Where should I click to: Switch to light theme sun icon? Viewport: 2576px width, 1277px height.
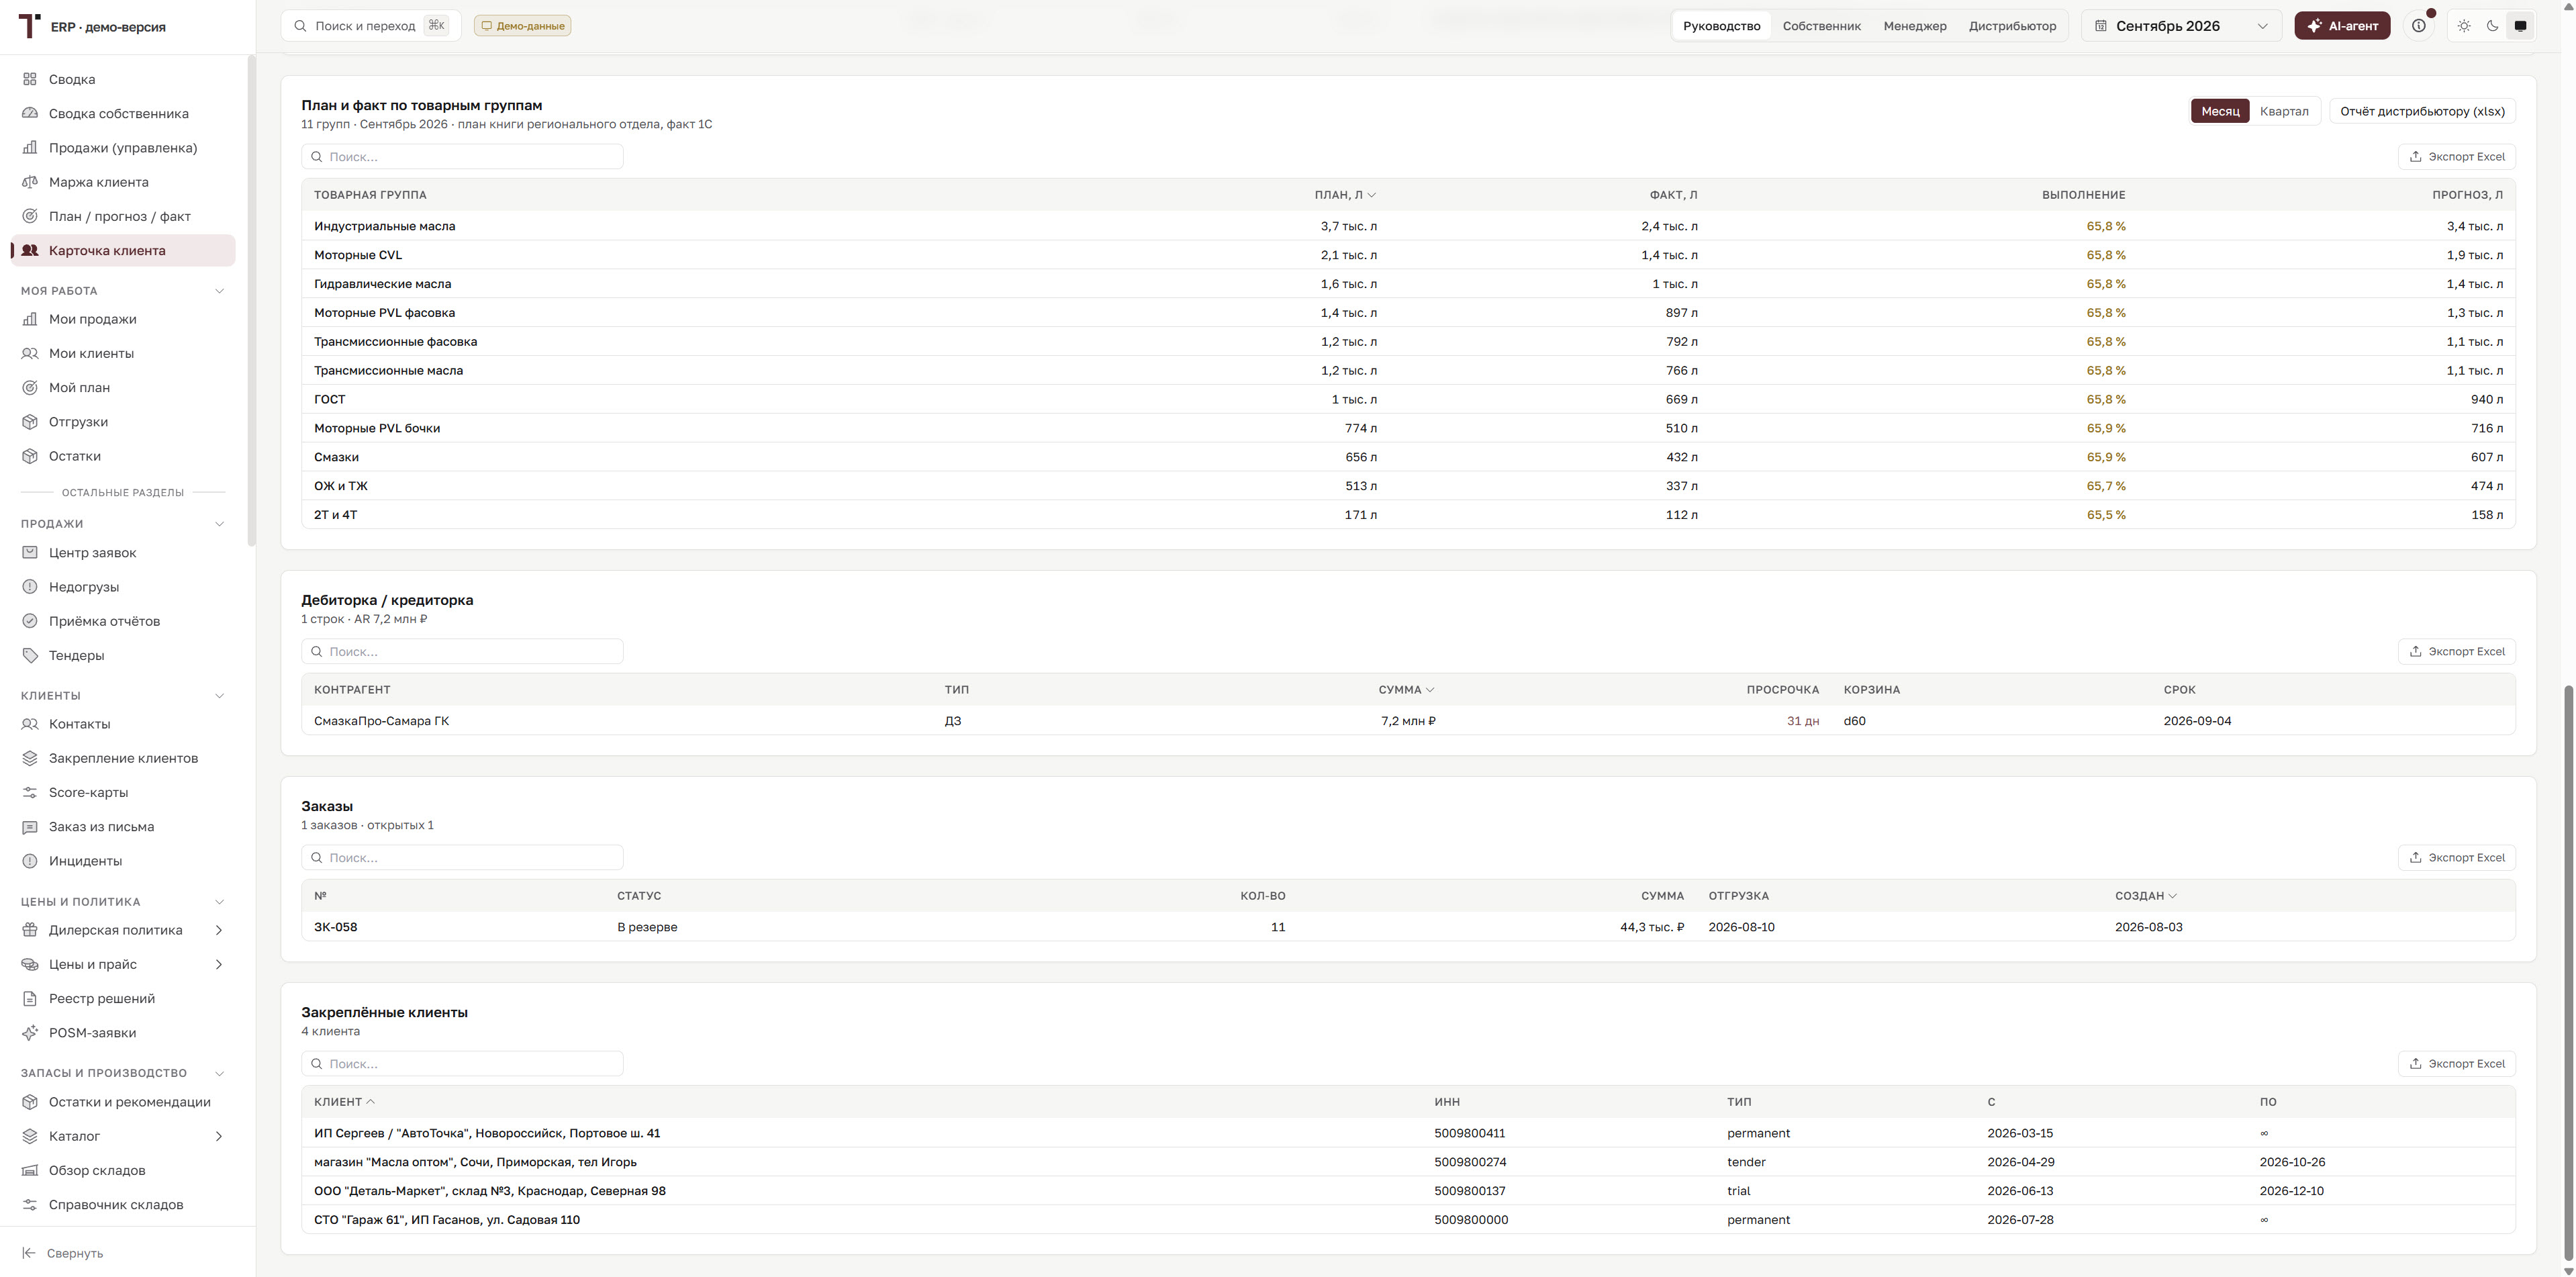pos(2464,26)
